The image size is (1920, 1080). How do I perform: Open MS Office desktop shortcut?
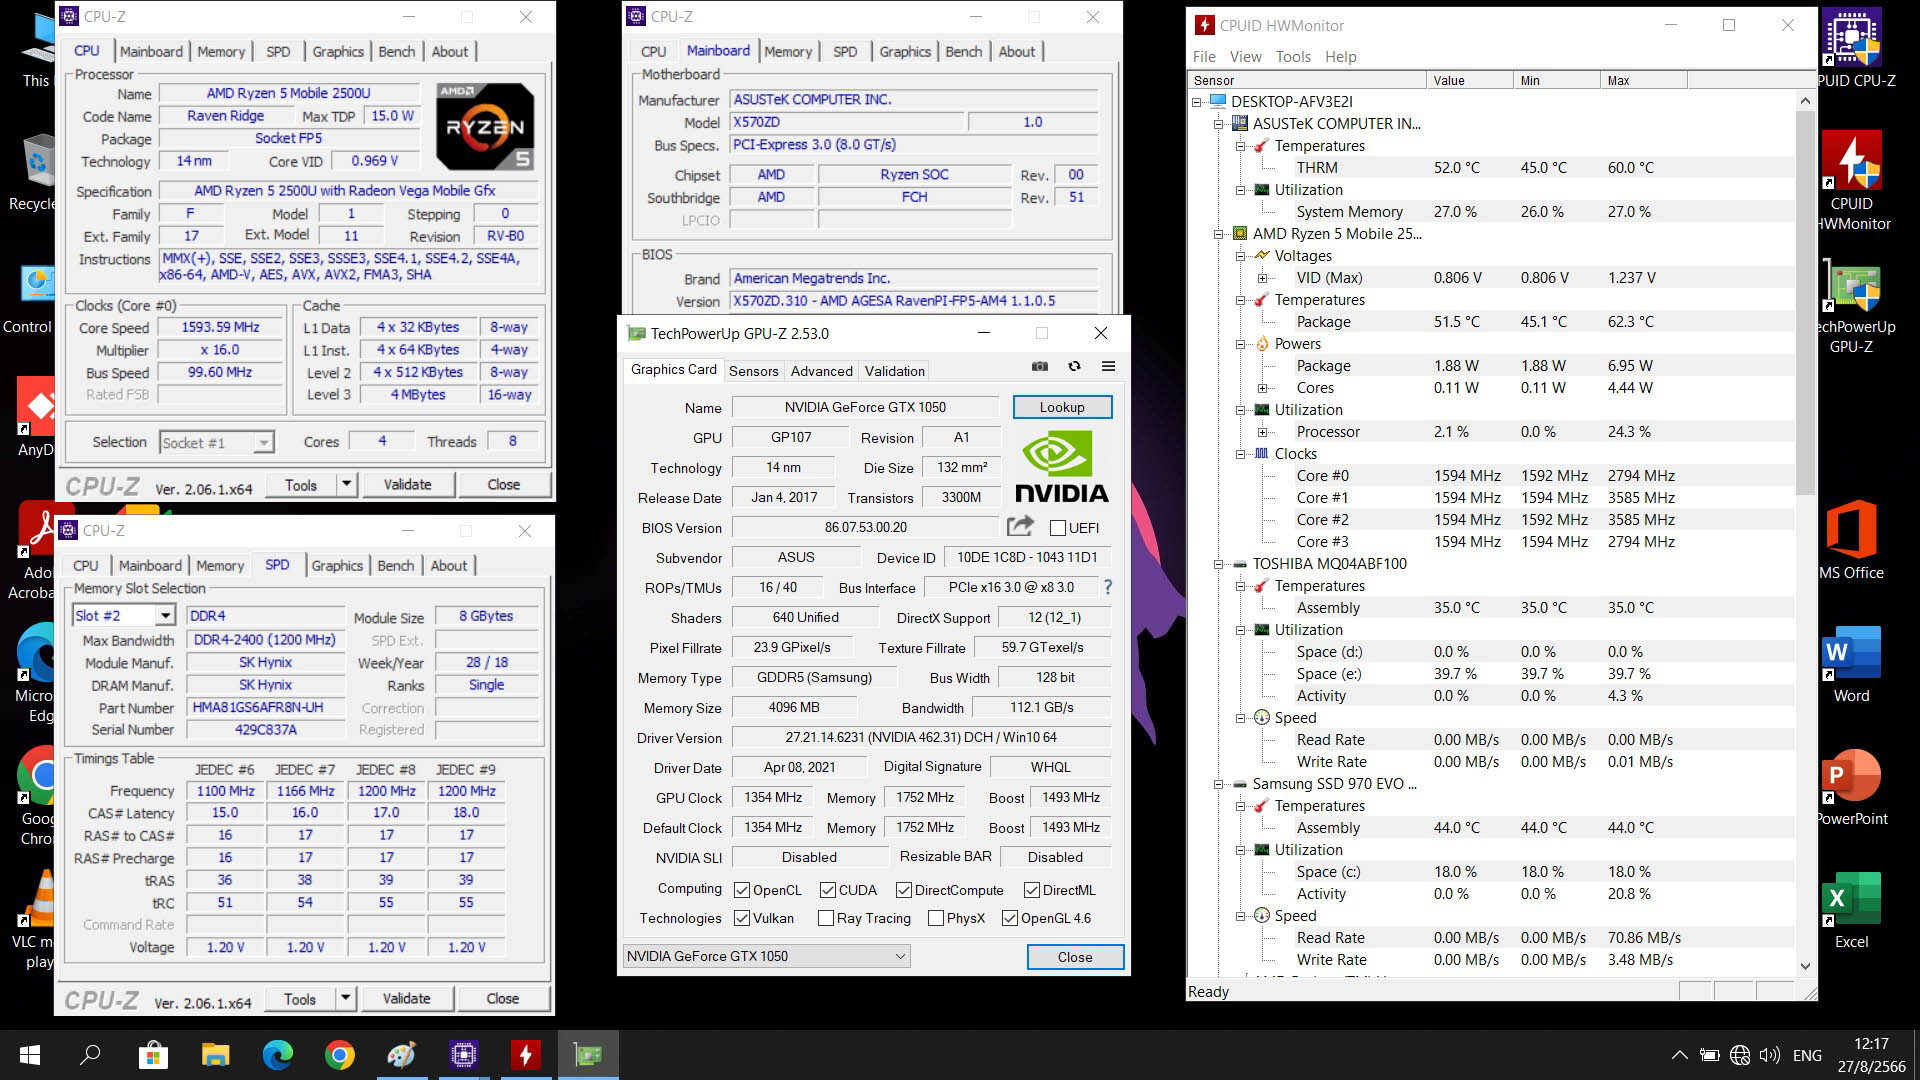coord(1851,540)
